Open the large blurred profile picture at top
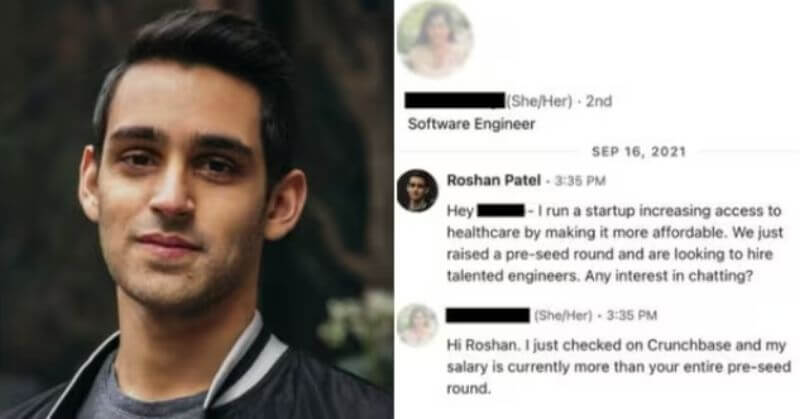Screen dimensions: 800x419 pos(435,39)
